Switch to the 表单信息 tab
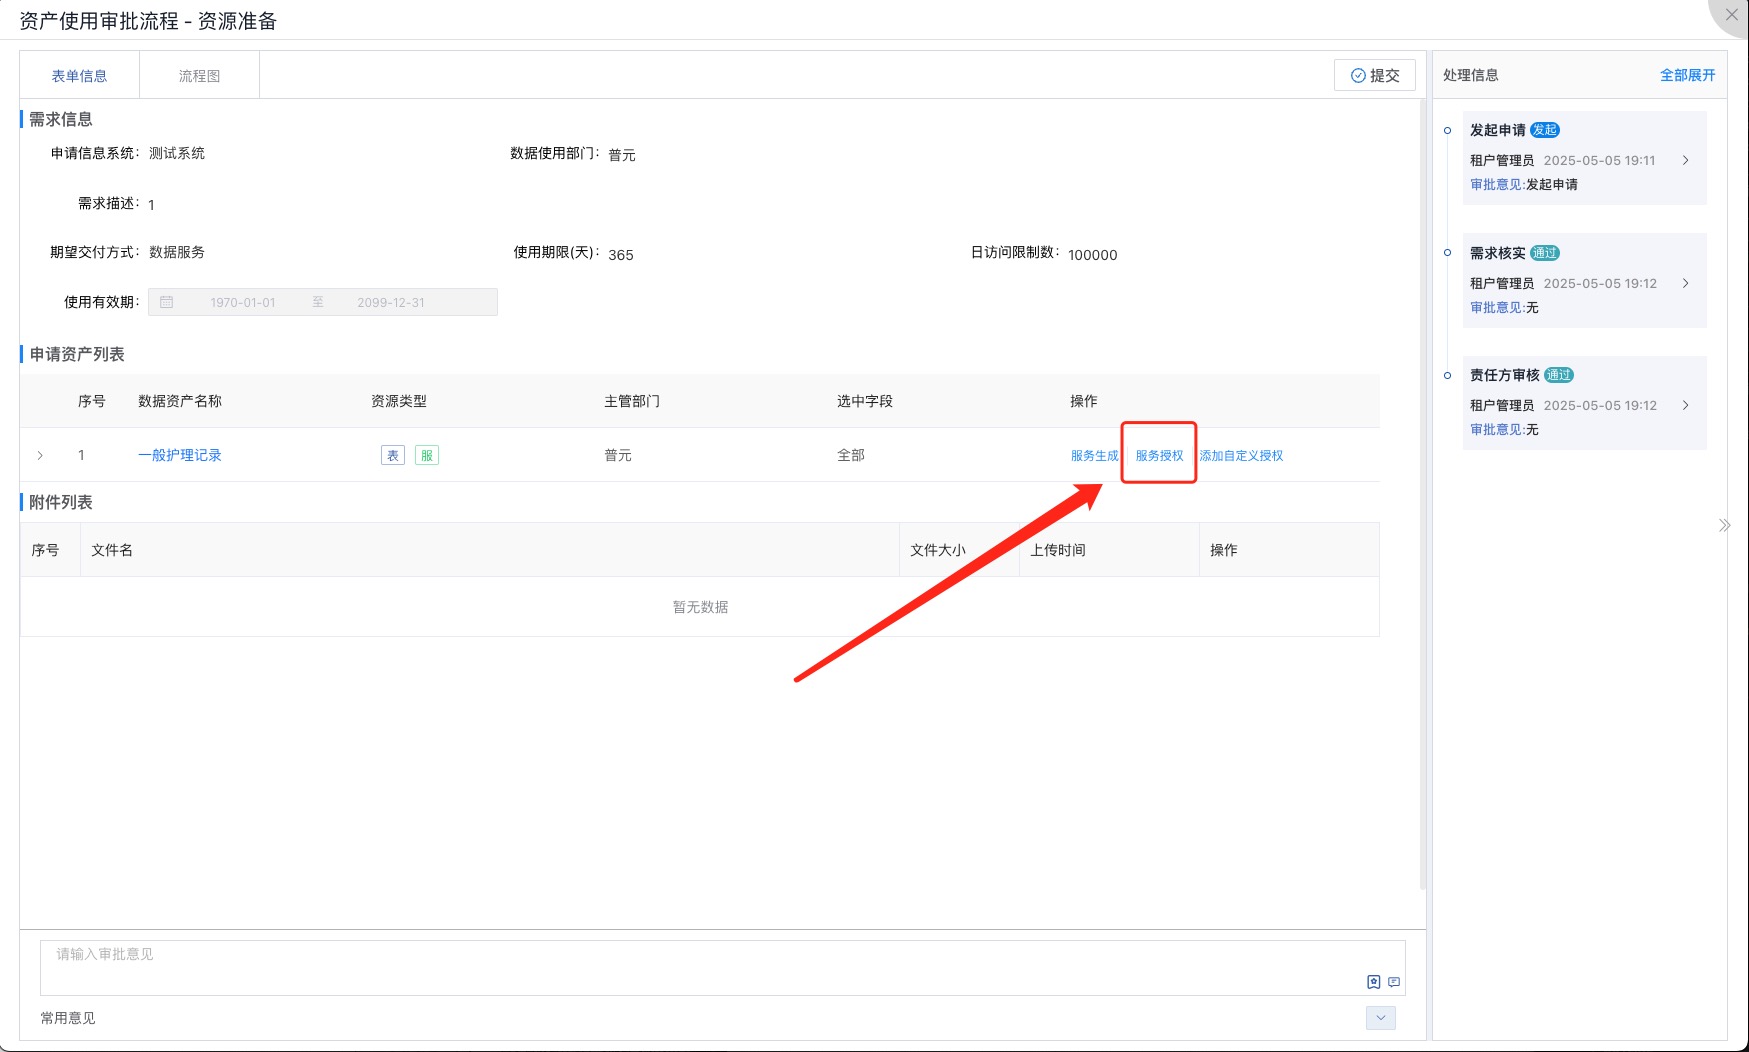The height and width of the screenshot is (1052, 1749). pos(79,76)
